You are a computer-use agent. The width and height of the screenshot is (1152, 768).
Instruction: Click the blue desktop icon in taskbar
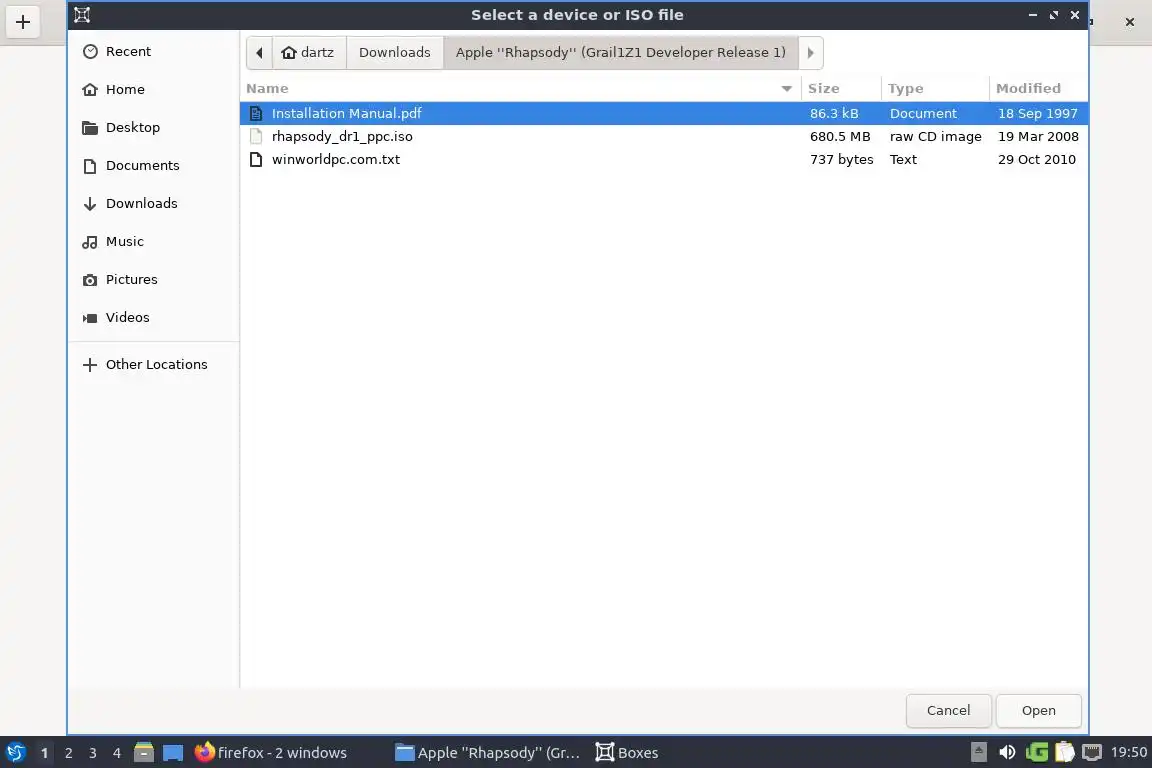pyautogui.click(x=173, y=753)
